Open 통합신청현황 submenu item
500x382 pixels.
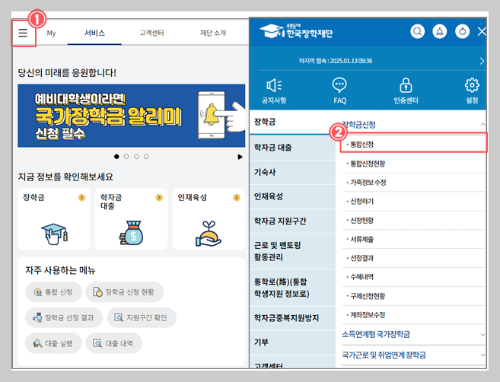point(413,164)
